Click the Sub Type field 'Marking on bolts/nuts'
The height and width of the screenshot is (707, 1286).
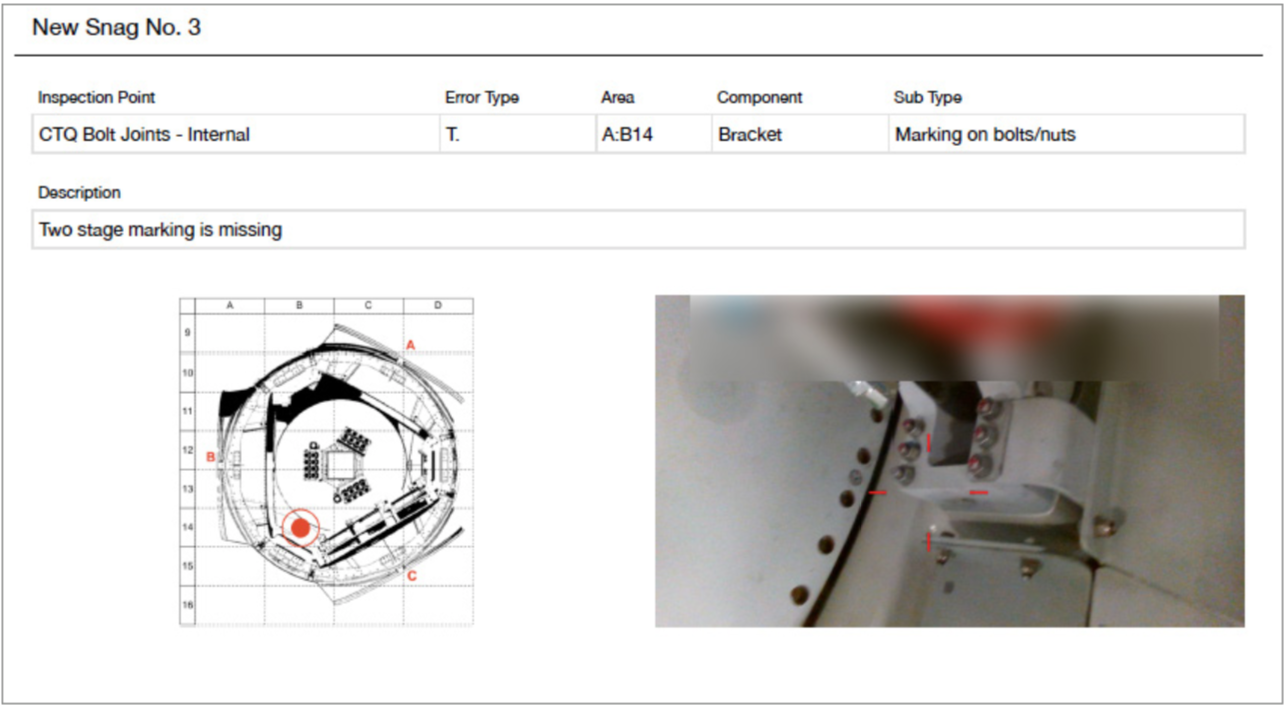click(x=1067, y=134)
